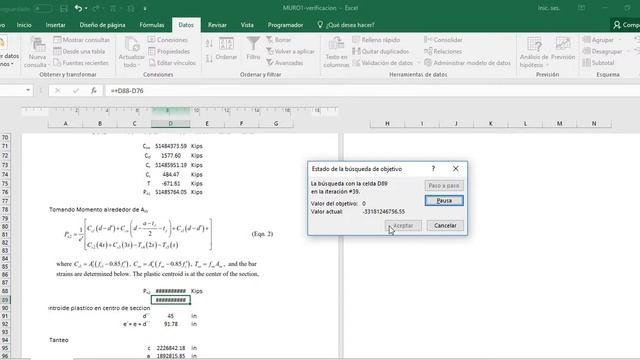Screen dimensions: 640x360
Task: Click Nueva consulta dropdown arrow
Action: [x=49, y=65]
